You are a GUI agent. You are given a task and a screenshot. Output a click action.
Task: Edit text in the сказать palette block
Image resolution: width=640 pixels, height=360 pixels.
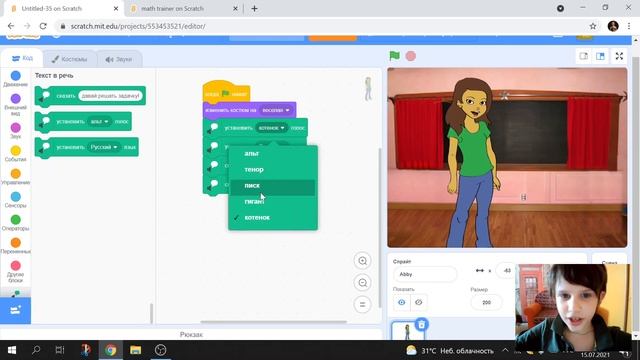(110, 96)
